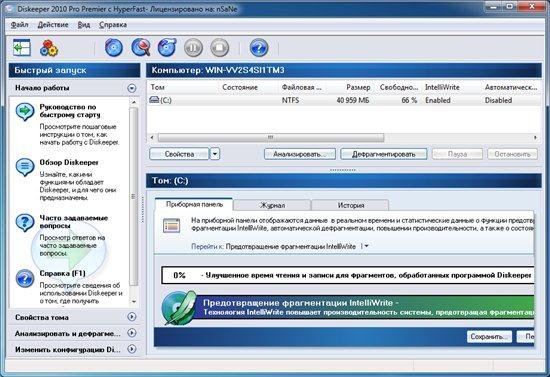Click the dashboard info panel icon
This screenshot has height=377, width=550.
[172, 225]
